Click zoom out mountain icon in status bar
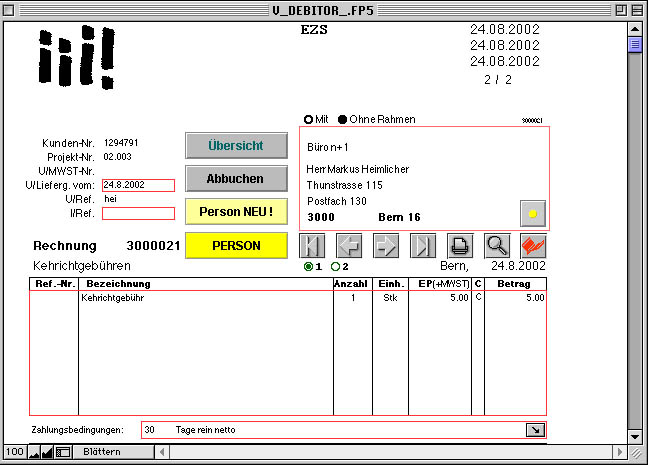The image size is (648, 465). (34, 452)
